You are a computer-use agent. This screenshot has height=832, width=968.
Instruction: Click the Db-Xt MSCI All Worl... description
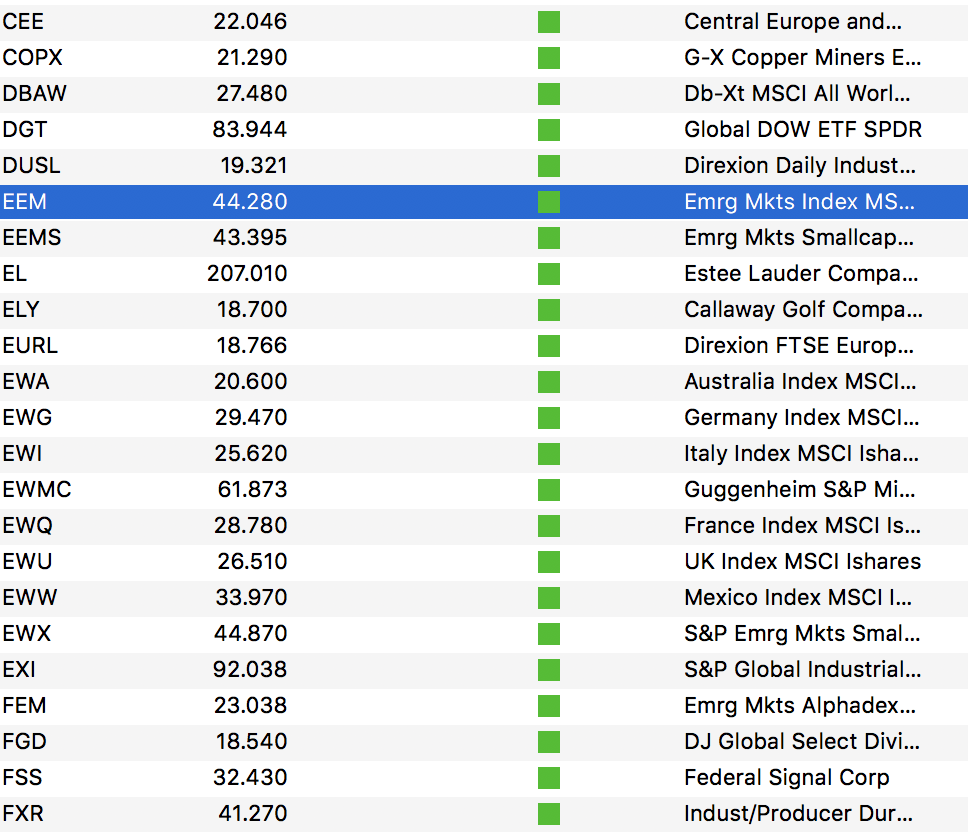point(796,94)
